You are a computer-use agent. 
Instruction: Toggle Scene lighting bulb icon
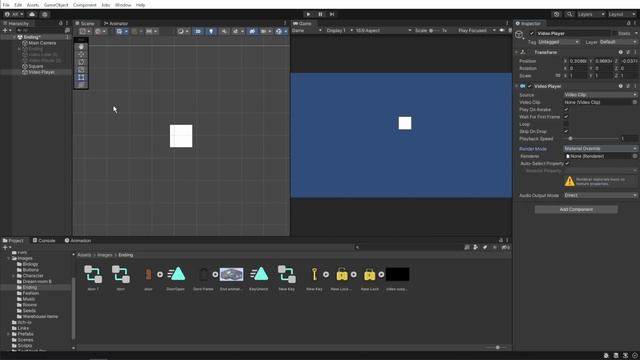point(211,31)
